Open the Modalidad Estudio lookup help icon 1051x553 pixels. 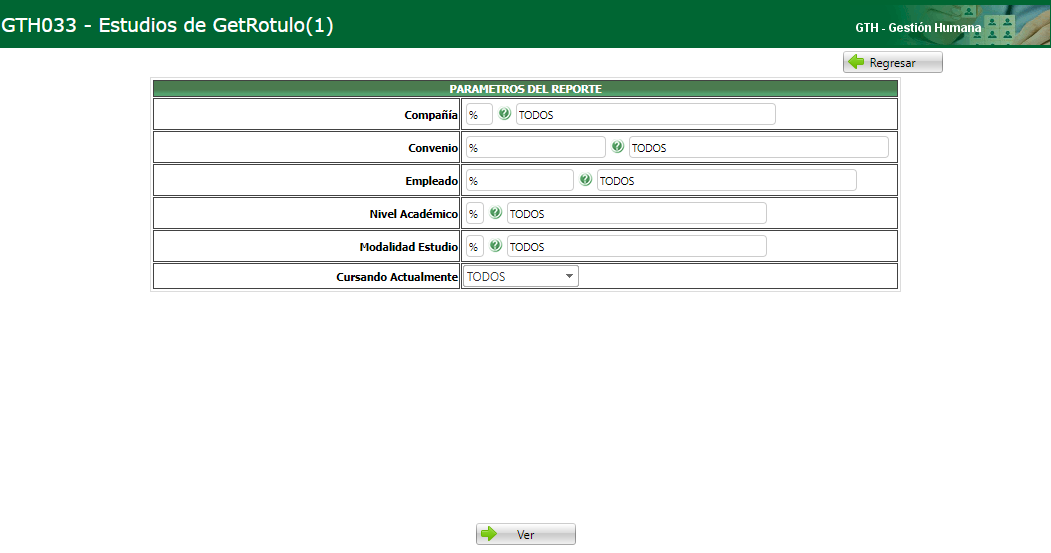495,245
